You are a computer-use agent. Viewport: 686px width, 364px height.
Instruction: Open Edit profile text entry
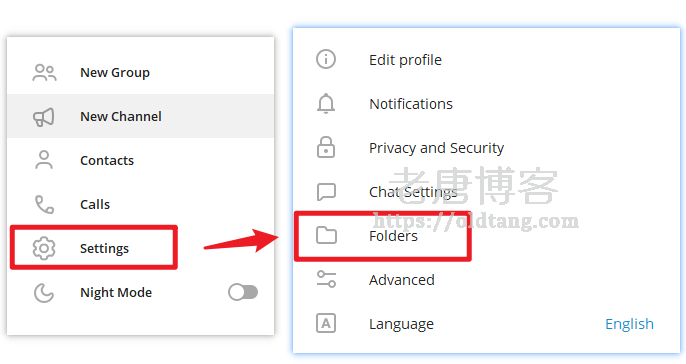405,60
